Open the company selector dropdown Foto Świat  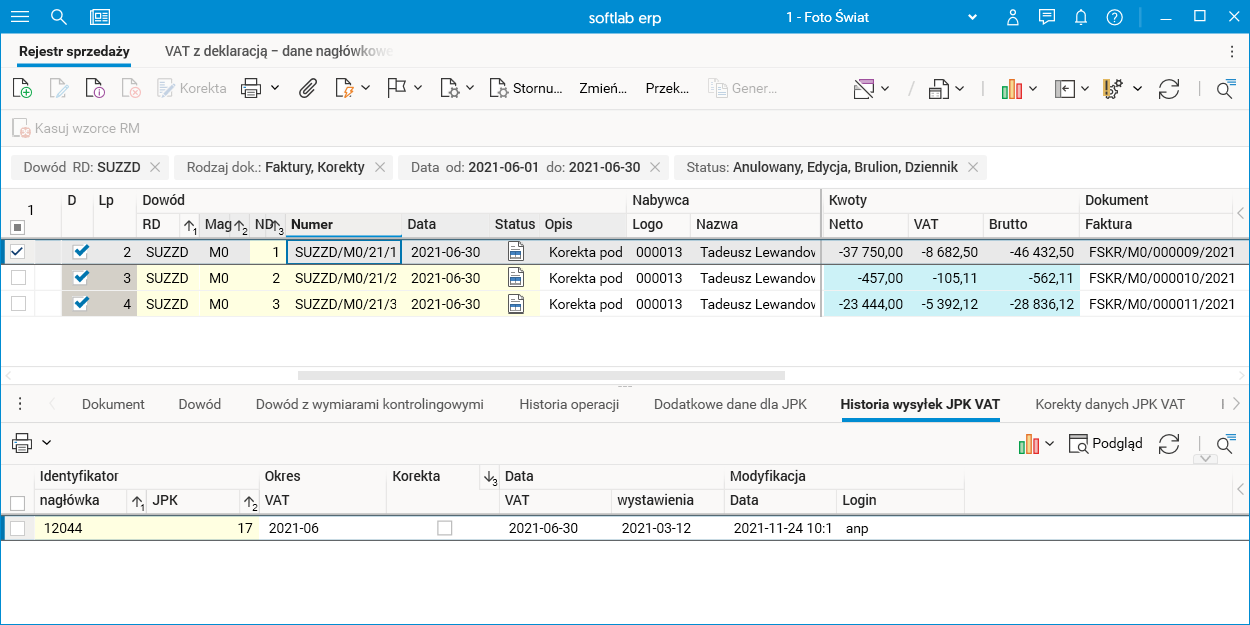click(971, 17)
